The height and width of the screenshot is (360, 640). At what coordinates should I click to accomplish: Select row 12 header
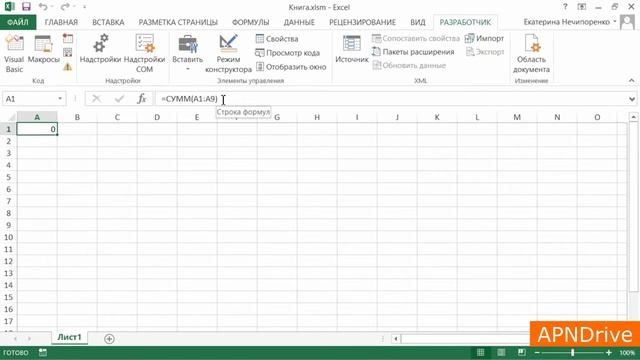tap(9, 261)
